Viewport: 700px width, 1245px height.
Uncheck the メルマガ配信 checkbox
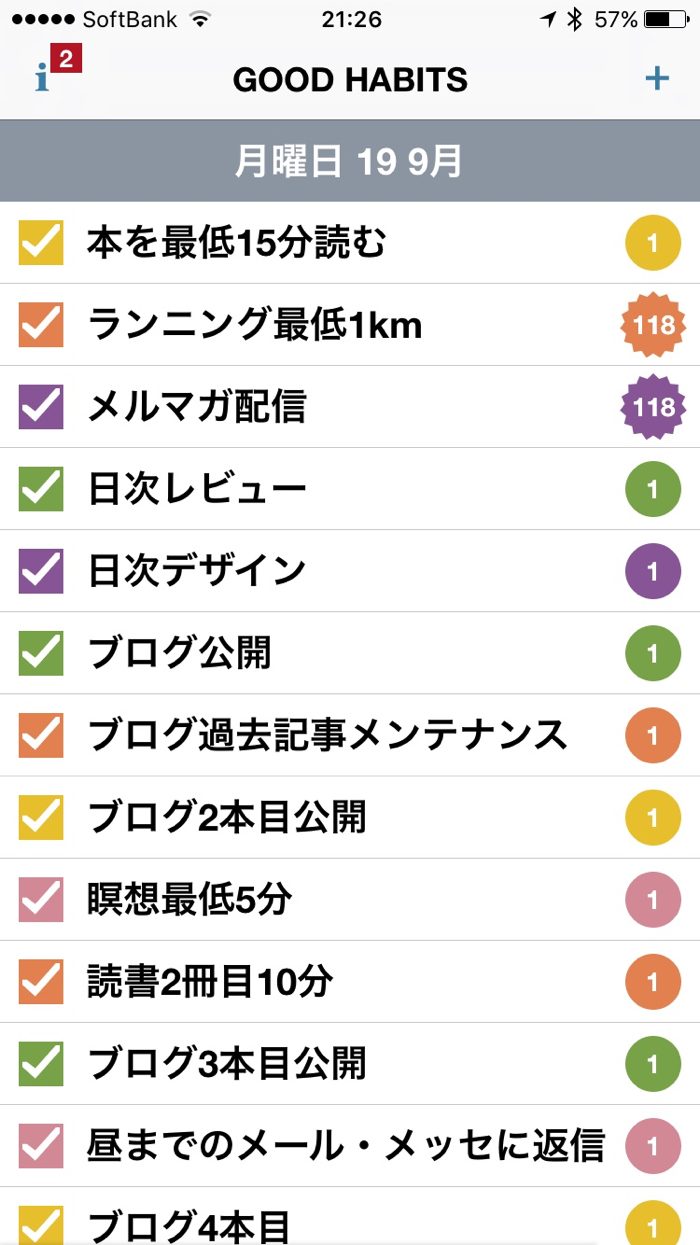pyautogui.click(x=41, y=407)
